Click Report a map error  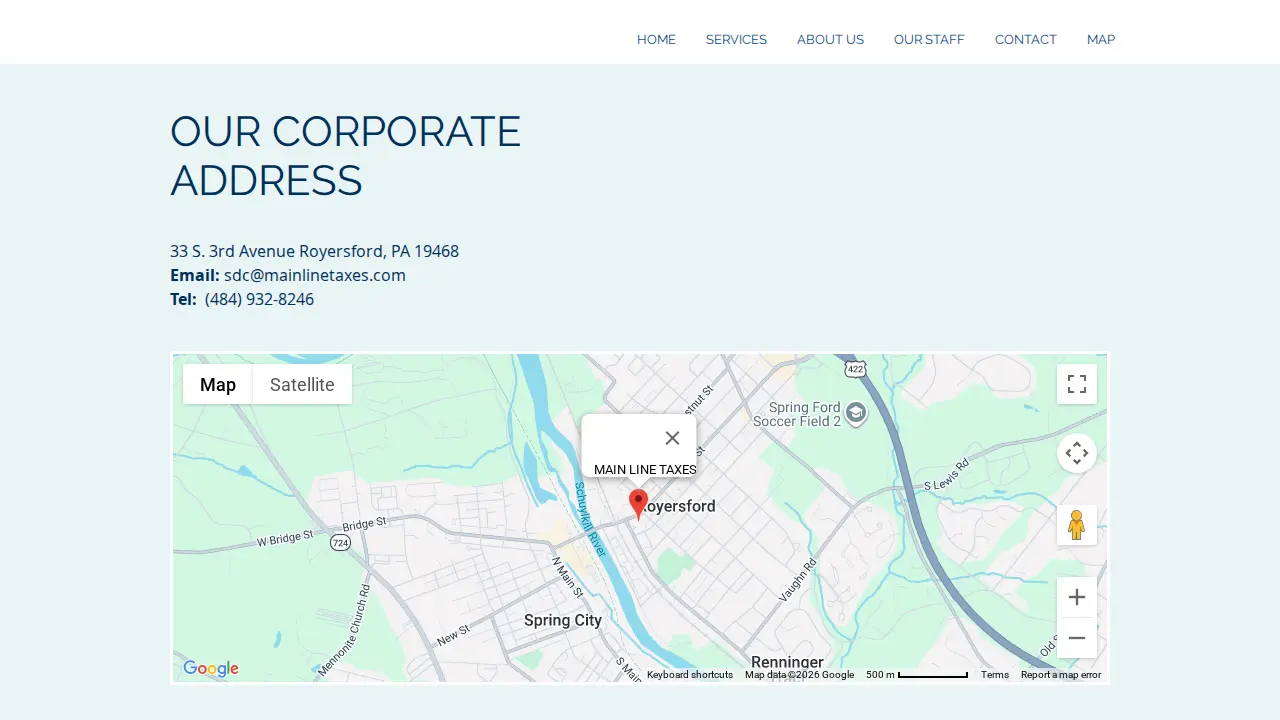click(1061, 675)
